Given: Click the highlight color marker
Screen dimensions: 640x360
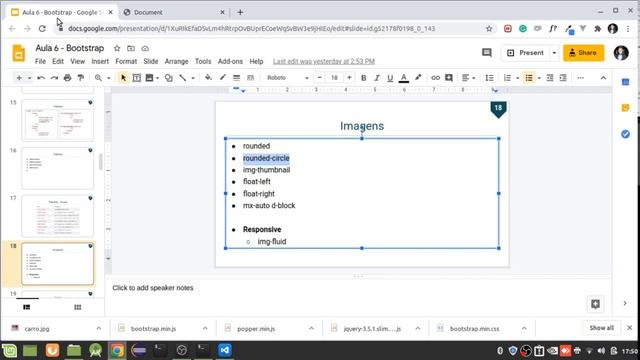Looking at the screenshot, I should (x=418, y=78).
